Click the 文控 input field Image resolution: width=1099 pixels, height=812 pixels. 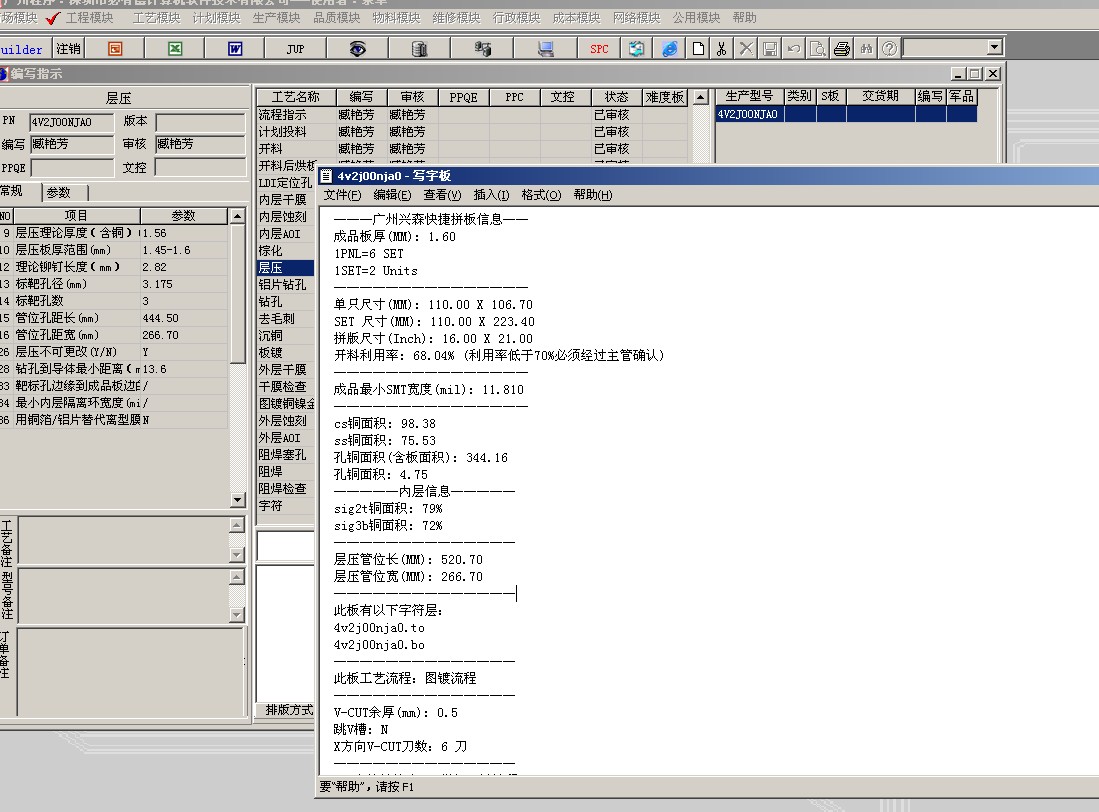(x=200, y=167)
